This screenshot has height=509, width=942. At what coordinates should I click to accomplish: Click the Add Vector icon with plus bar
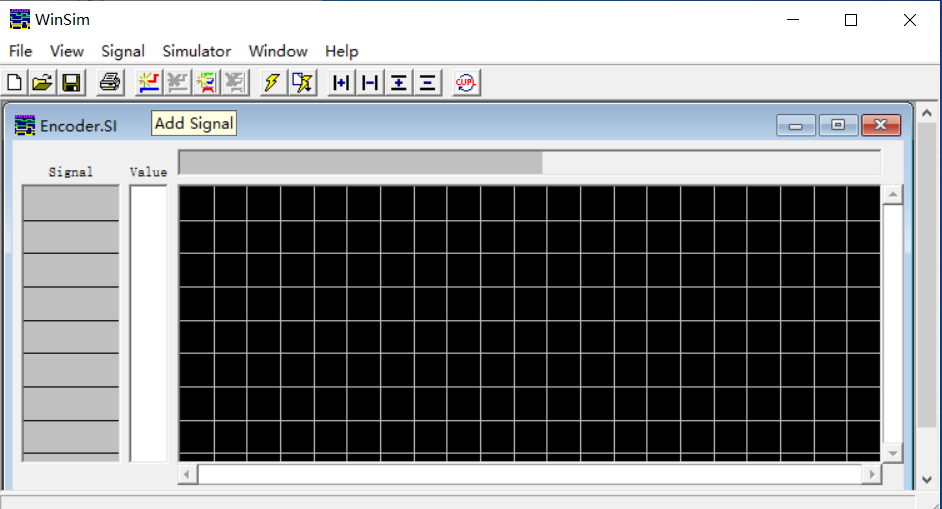click(341, 82)
